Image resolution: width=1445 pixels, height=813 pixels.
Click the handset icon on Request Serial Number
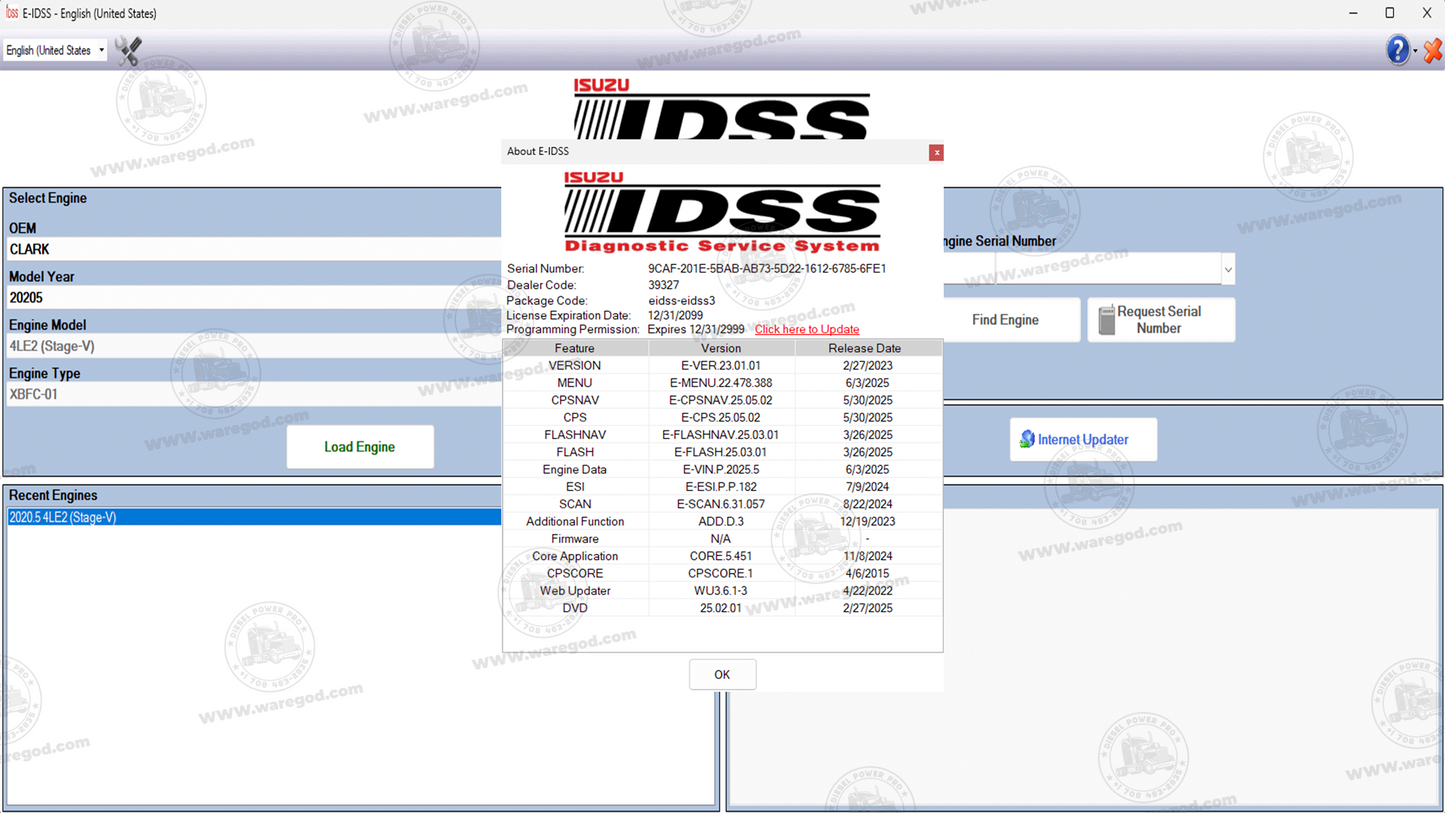(1106, 319)
